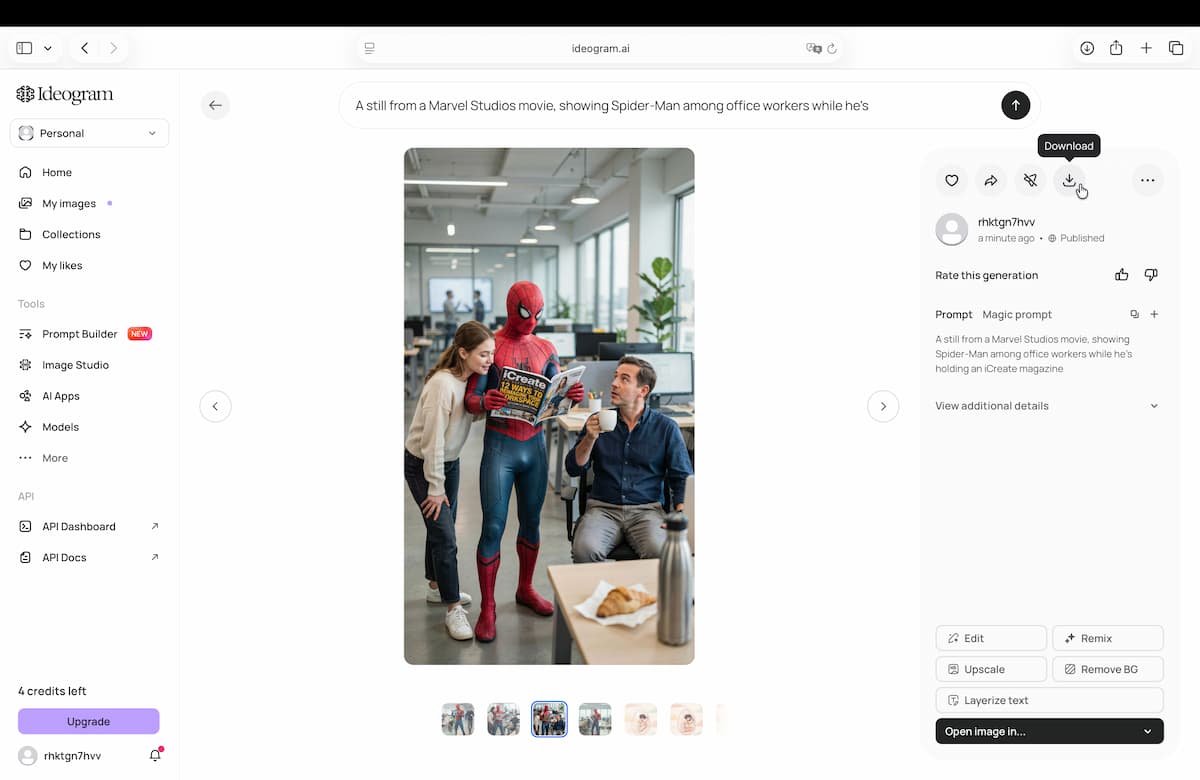Click the translate icon in address bar

(814, 48)
